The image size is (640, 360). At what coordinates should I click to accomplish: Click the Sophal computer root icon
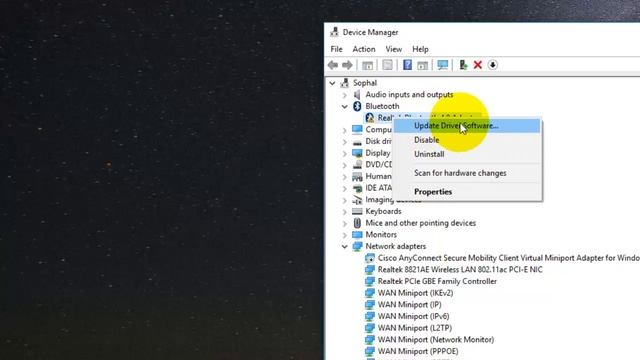[345, 83]
